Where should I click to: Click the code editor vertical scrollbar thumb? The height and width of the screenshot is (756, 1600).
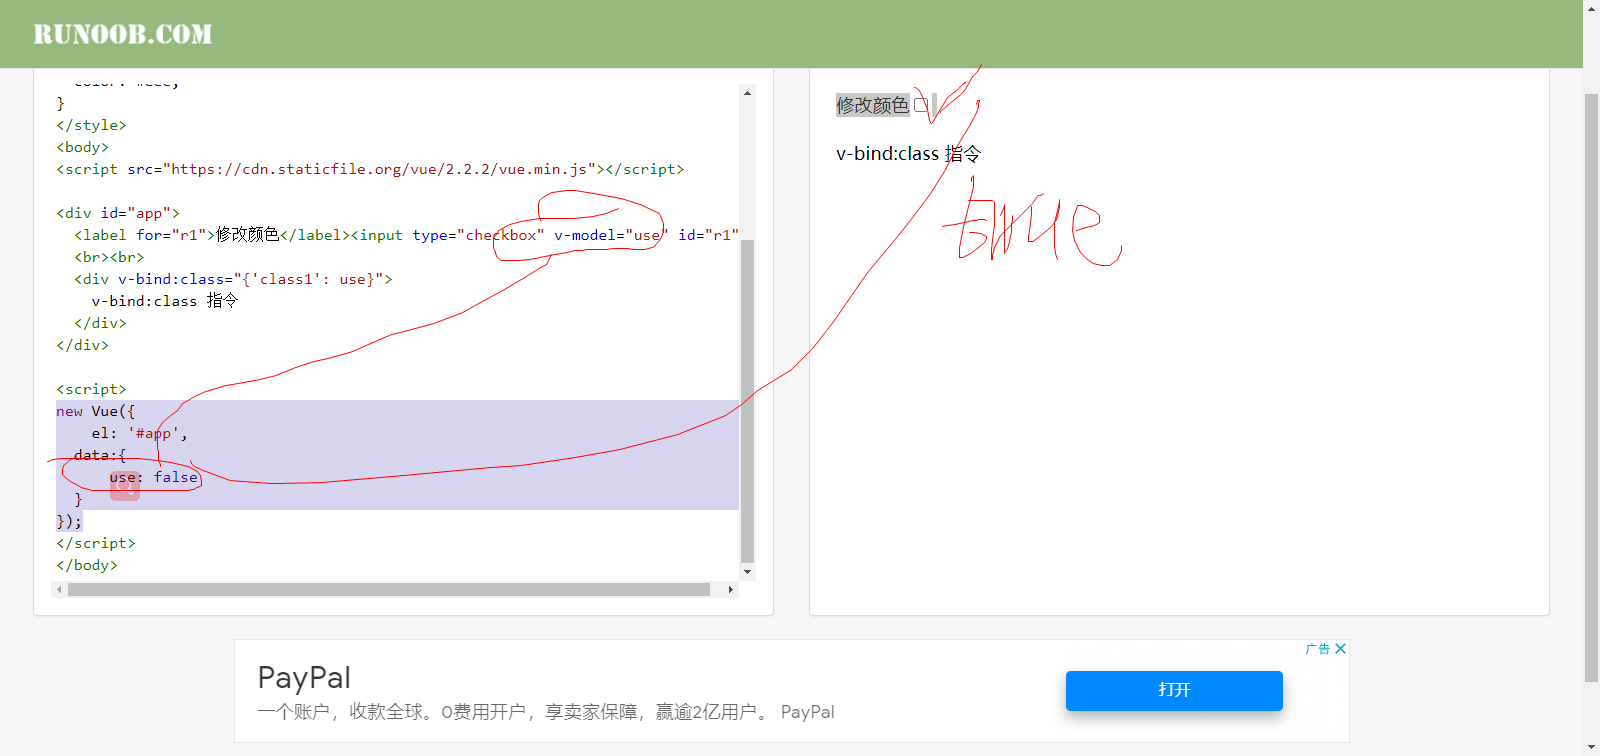click(x=747, y=402)
